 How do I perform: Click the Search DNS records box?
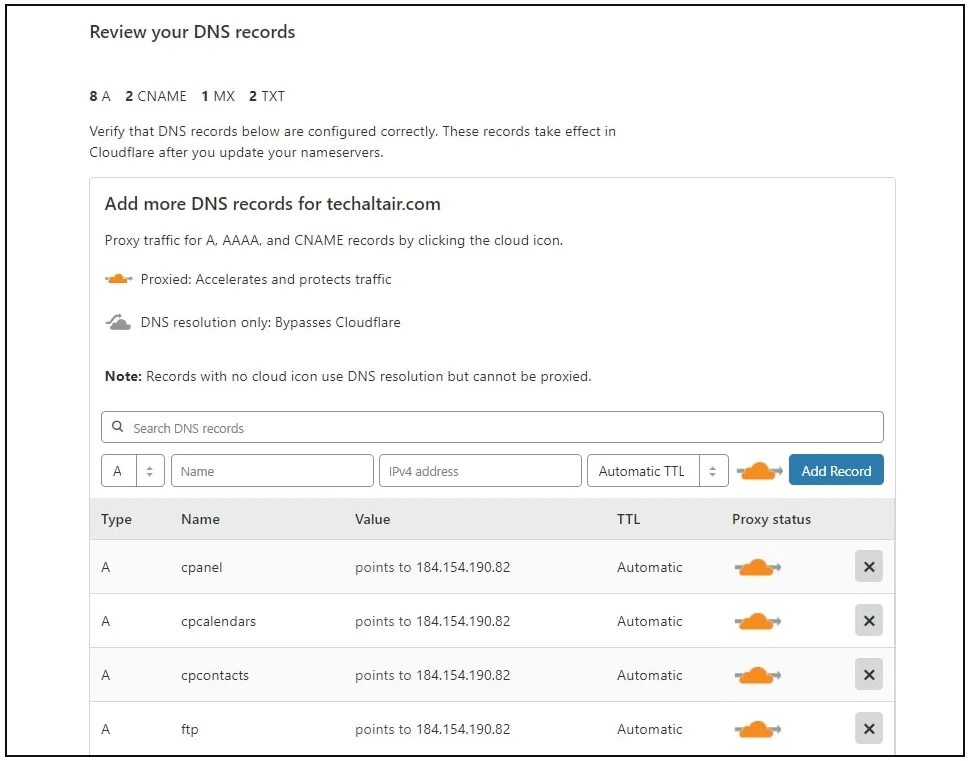(x=492, y=427)
